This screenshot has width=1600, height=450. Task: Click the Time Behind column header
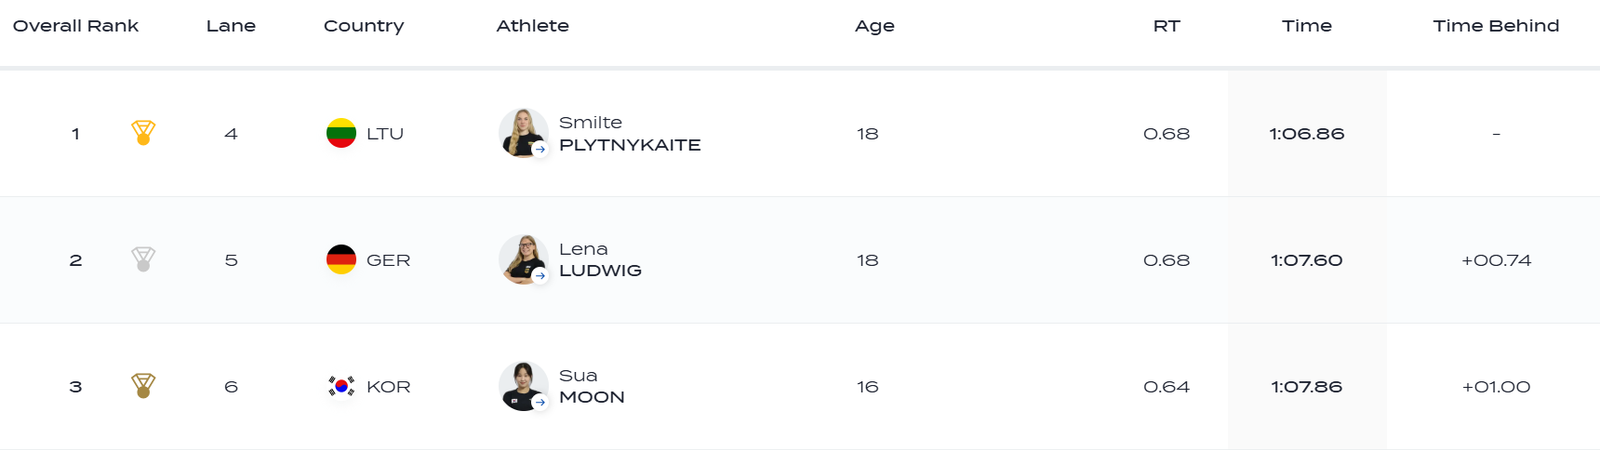coord(1495,26)
